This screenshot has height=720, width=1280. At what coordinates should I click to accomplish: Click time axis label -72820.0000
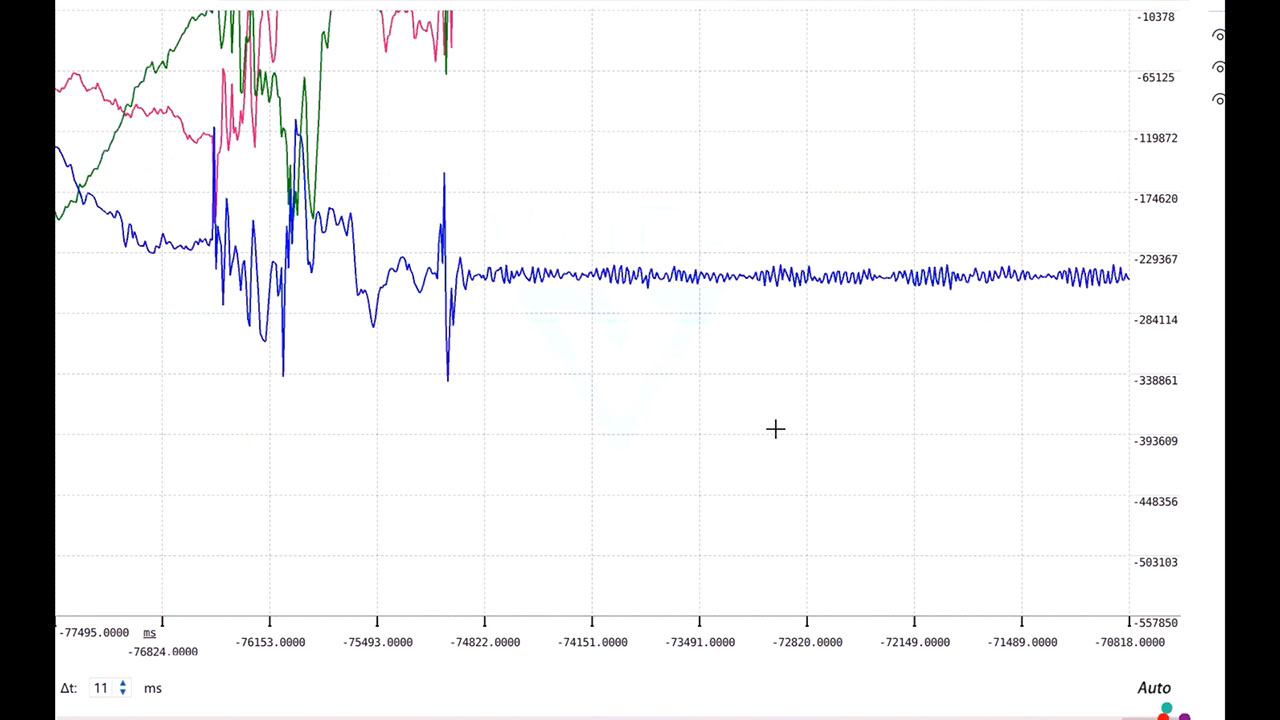807,642
